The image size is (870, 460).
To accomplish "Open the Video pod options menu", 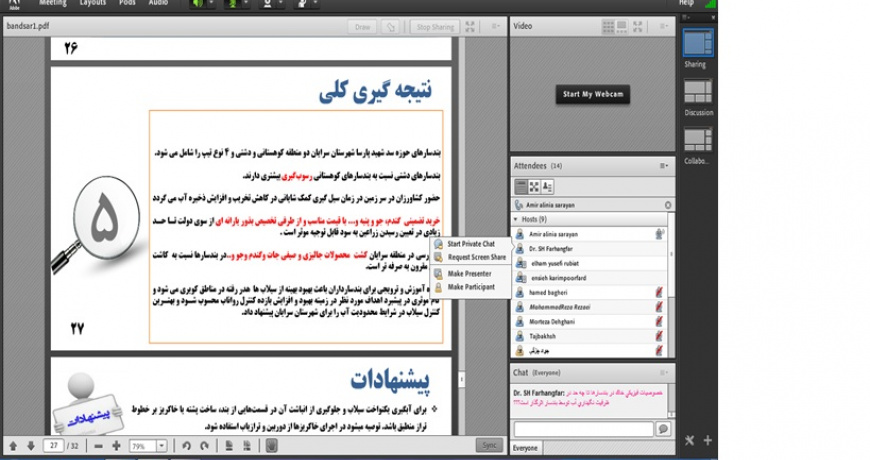I will pos(663,26).
